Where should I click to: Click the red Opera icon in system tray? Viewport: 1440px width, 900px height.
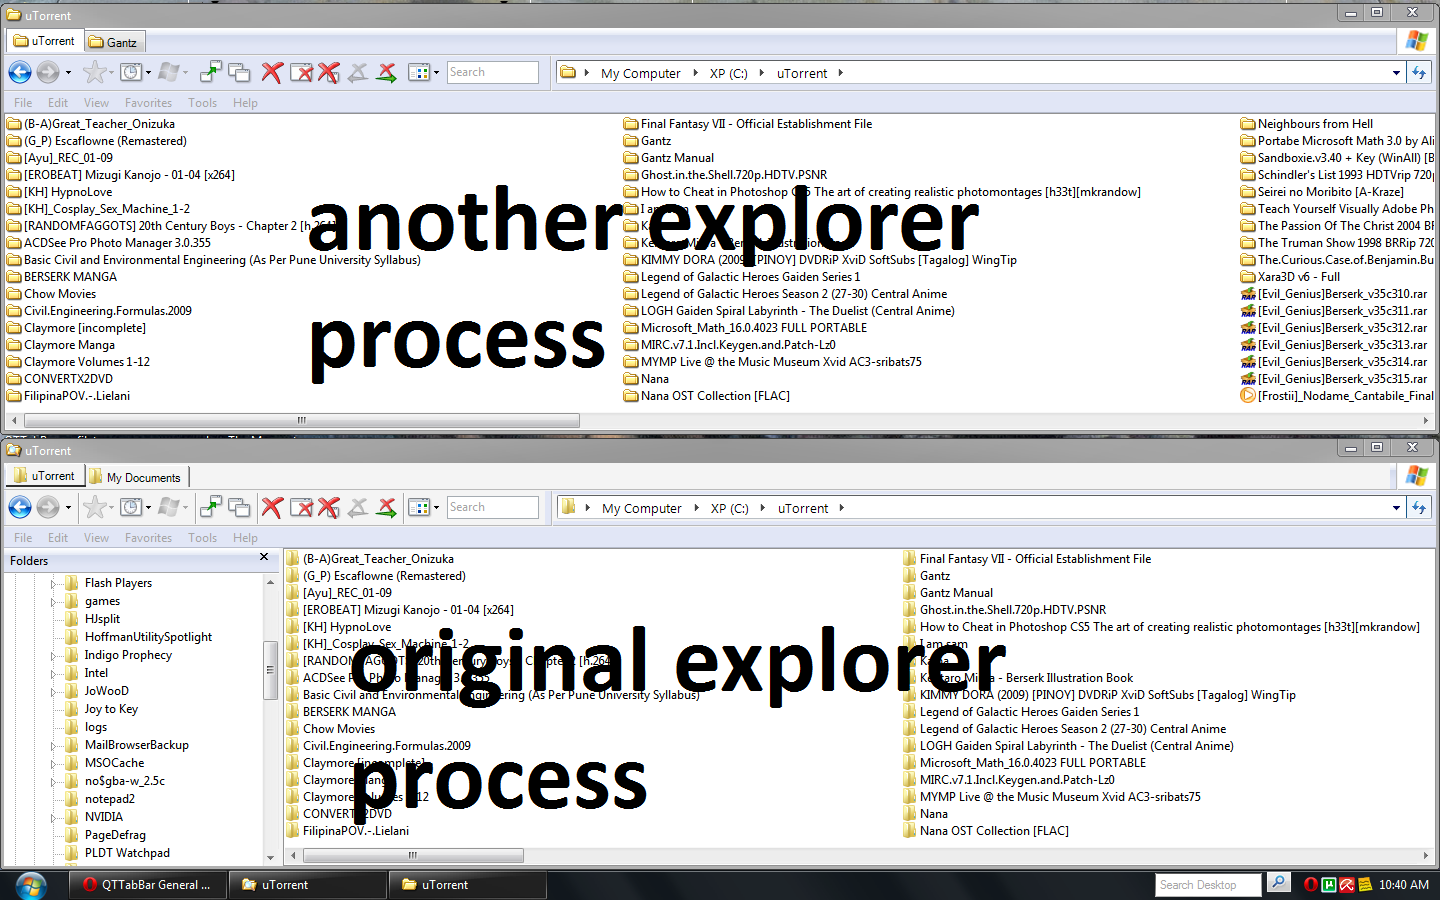click(x=1311, y=885)
